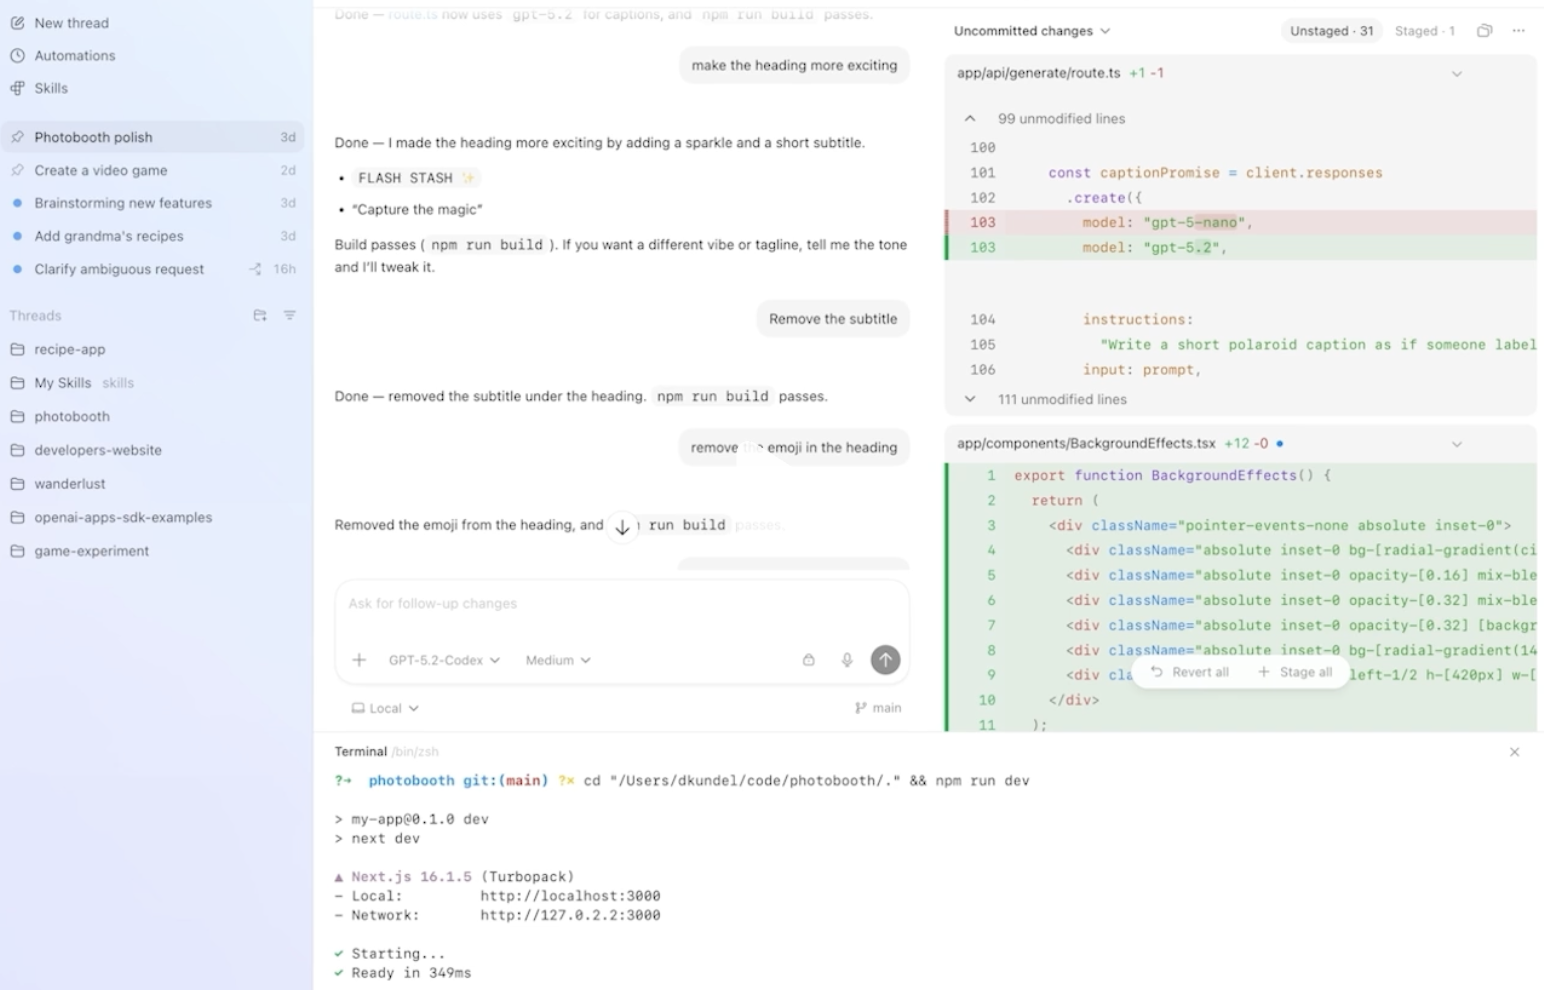Click the microphone dictation icon
Image resolution: width=1544 pixels, height=990 pixels.
tap(847, 660)
